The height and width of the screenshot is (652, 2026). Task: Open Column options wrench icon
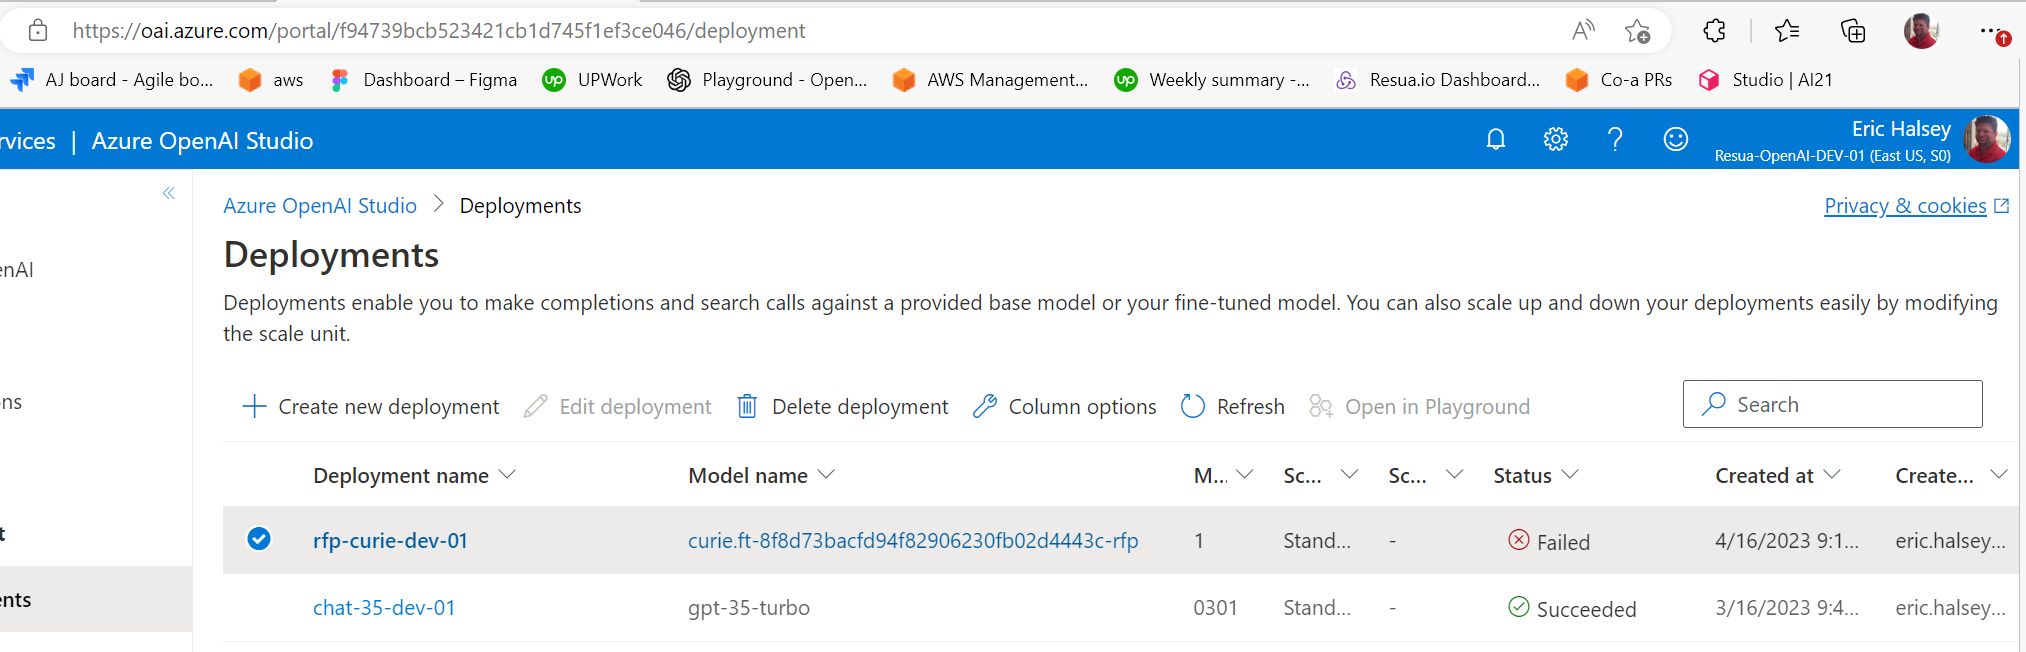pos(985,406)
